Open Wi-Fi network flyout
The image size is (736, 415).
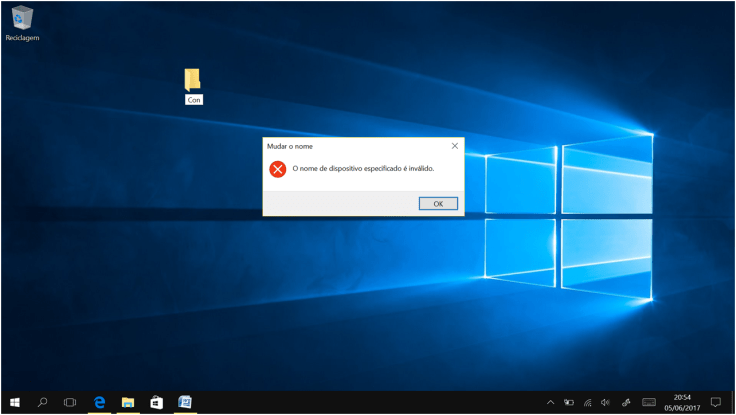587,402
